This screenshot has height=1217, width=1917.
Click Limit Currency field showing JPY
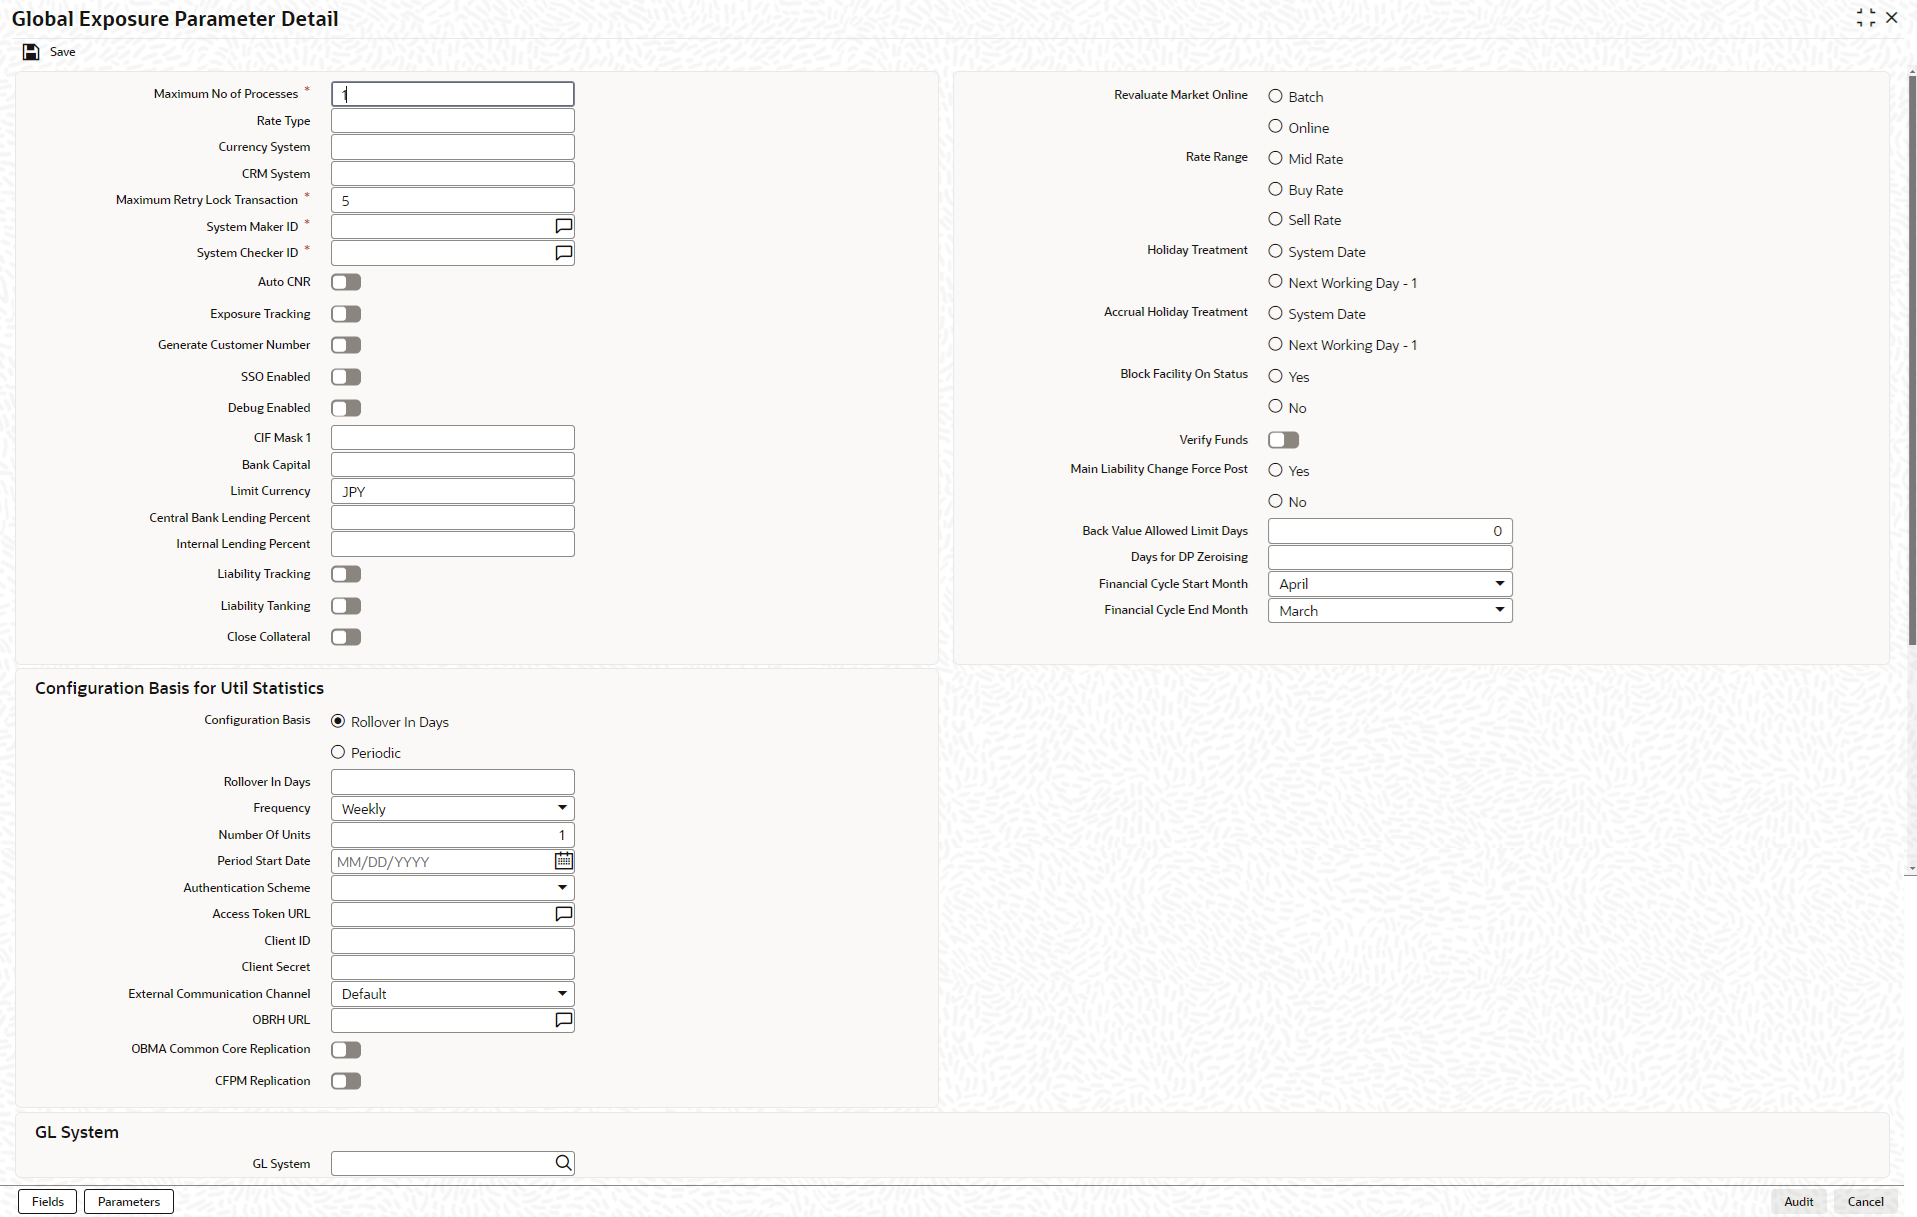[453, 491]
